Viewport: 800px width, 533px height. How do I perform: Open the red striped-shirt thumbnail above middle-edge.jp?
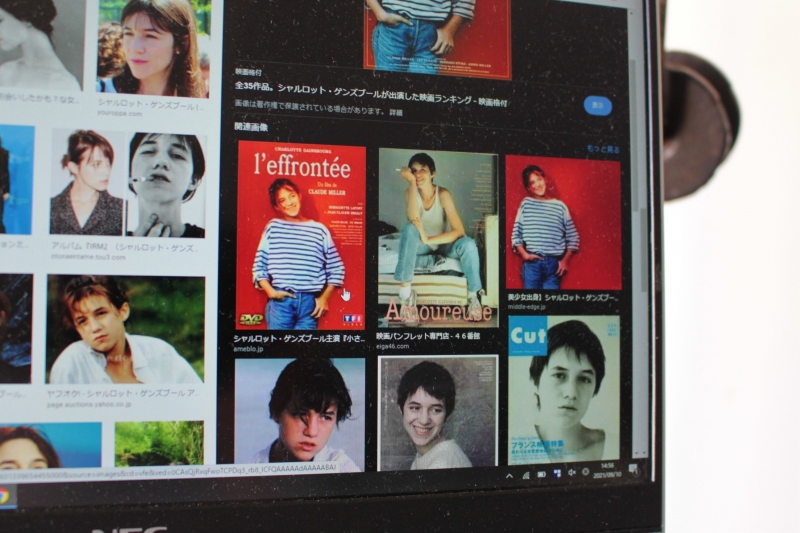pos(564,223)
